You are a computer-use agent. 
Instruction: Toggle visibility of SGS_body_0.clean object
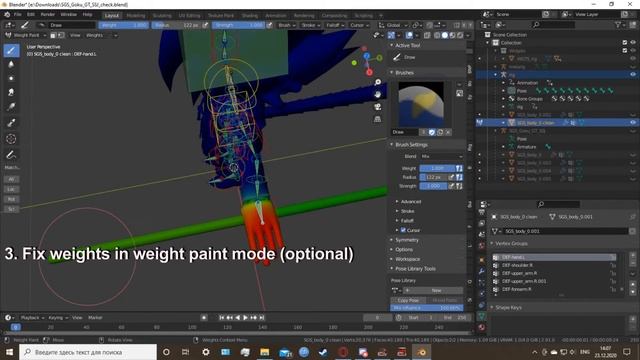[633, 122]
